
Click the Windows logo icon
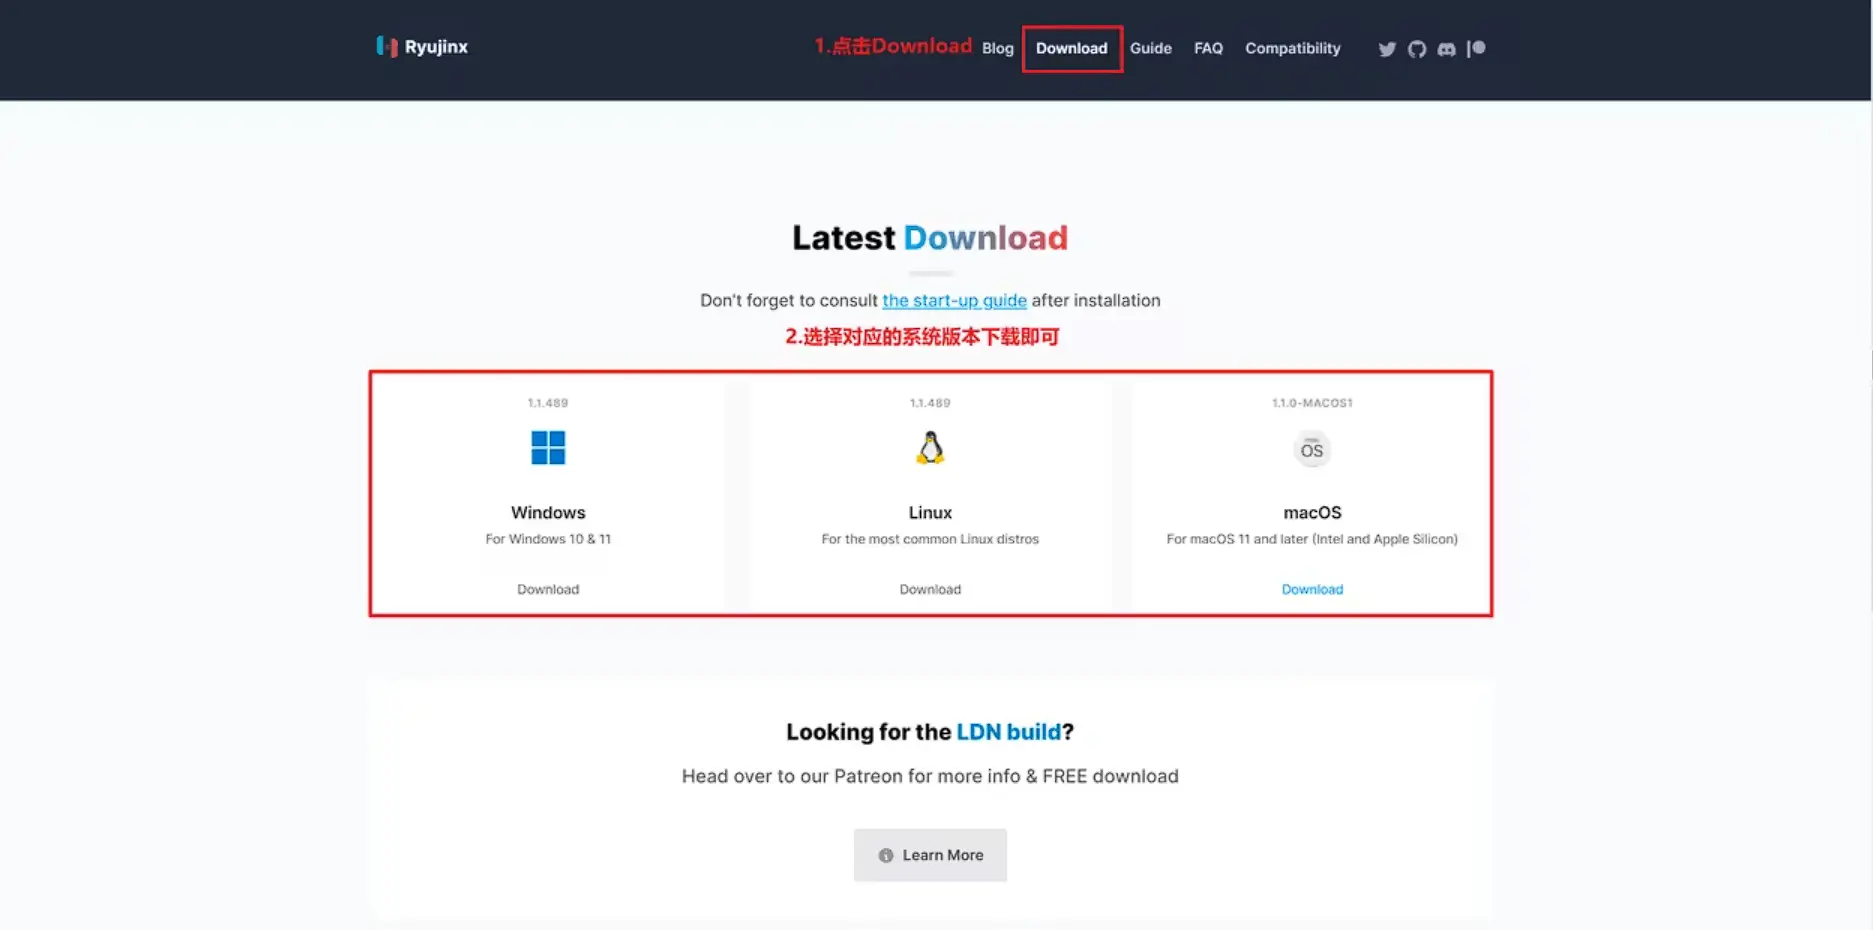pyautogui.click(x=548, y=448)
